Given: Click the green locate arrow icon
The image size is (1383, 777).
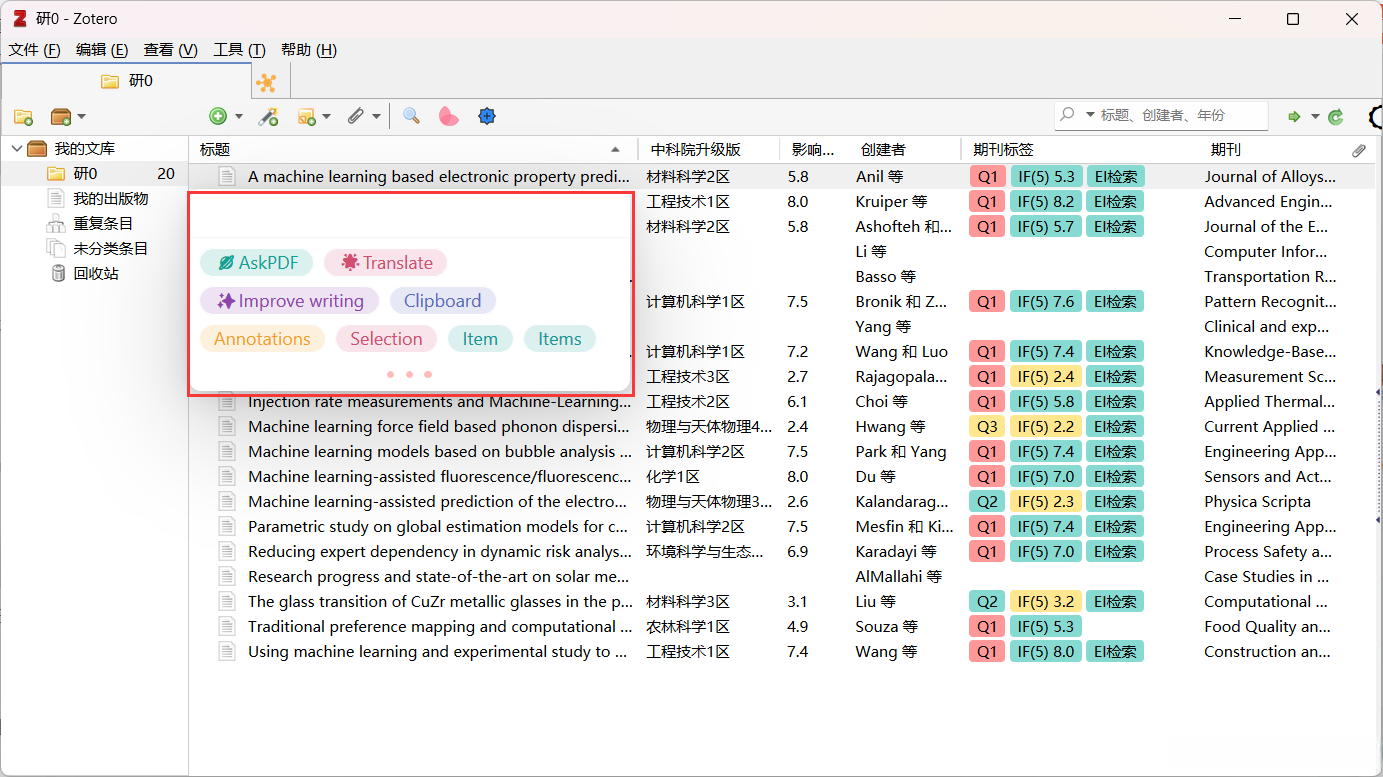Looking at the screenshot, I should click(1294, 117).
